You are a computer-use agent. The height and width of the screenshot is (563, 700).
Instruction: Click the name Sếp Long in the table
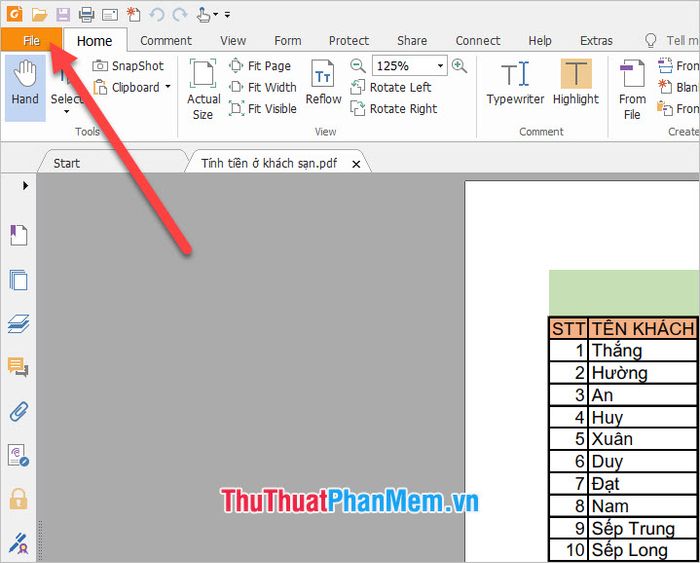(629, 550)
